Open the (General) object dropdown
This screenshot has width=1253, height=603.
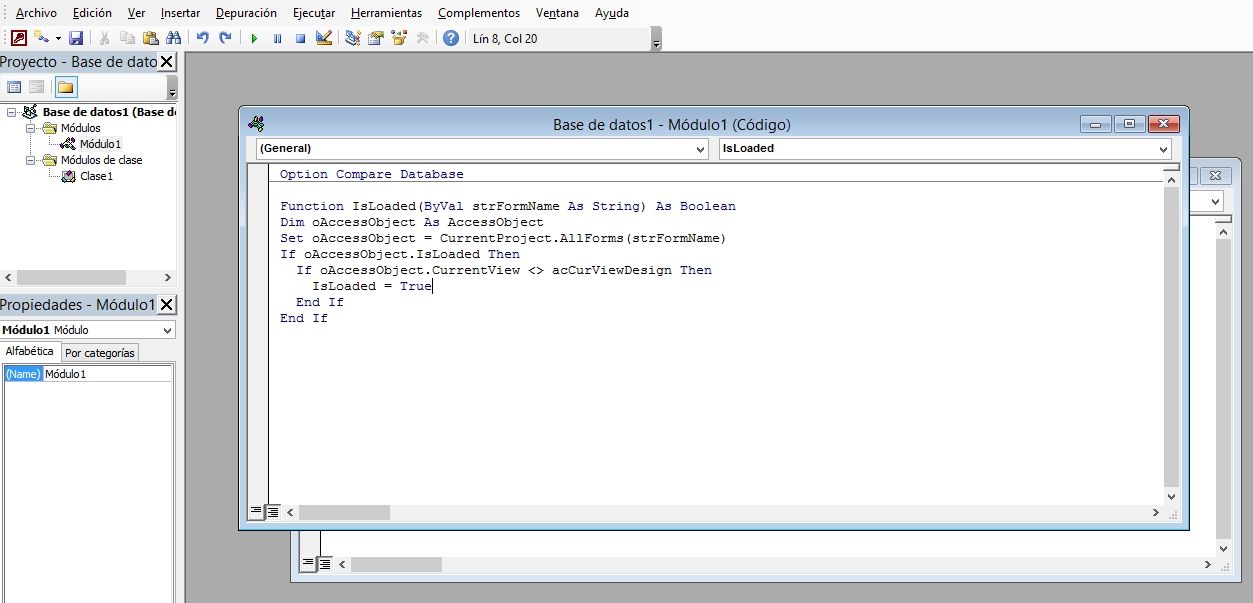click(701, 148)
